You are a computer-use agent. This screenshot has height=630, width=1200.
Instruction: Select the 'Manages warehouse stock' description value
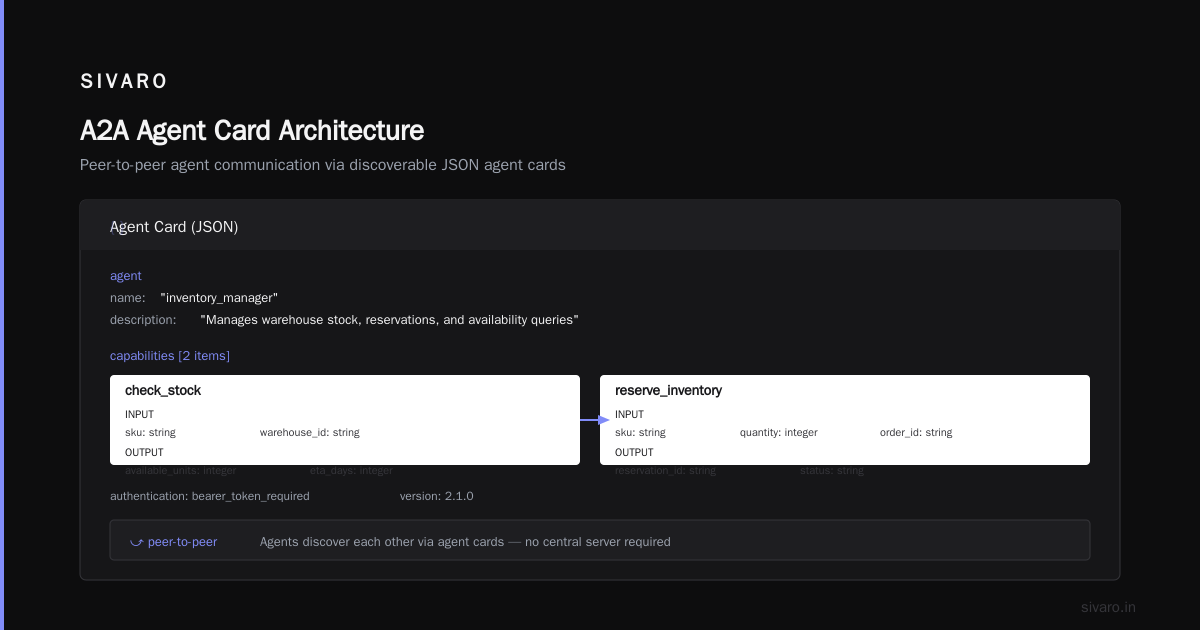click(x=389, y=320)
